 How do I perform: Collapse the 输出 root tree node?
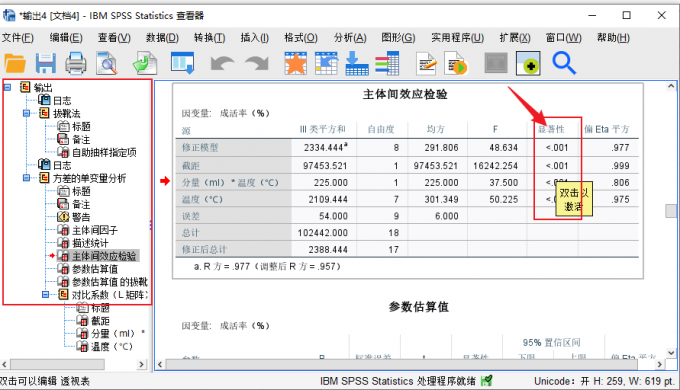pyautogui.click(x=7, y=87)
